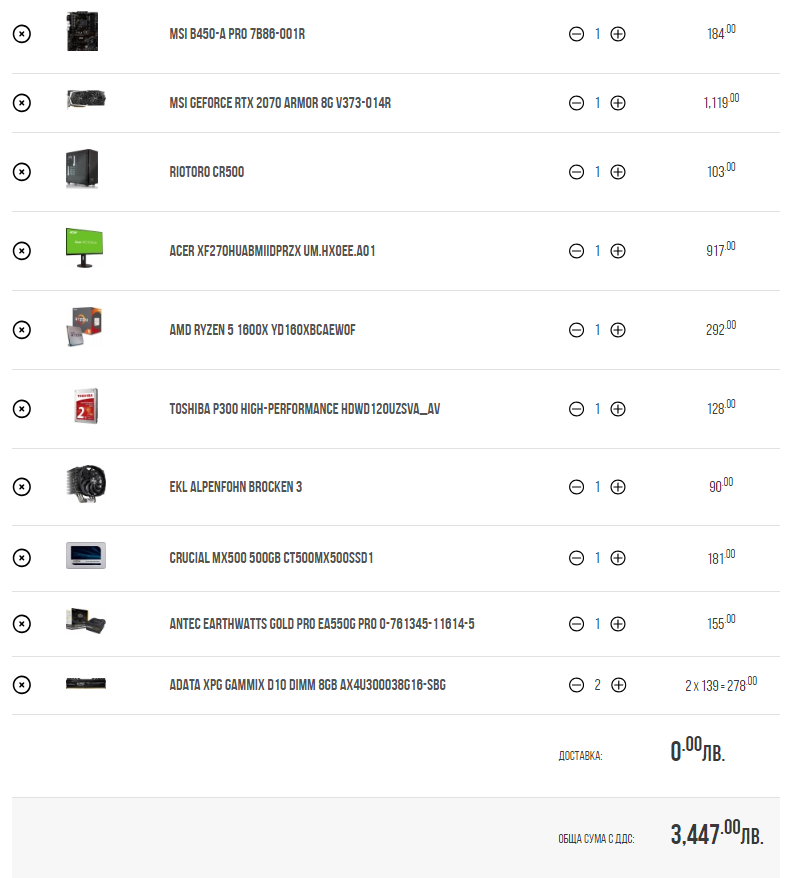
Task: Increase quantity of Crucial MX500 SSD
Action: [618, 558]
